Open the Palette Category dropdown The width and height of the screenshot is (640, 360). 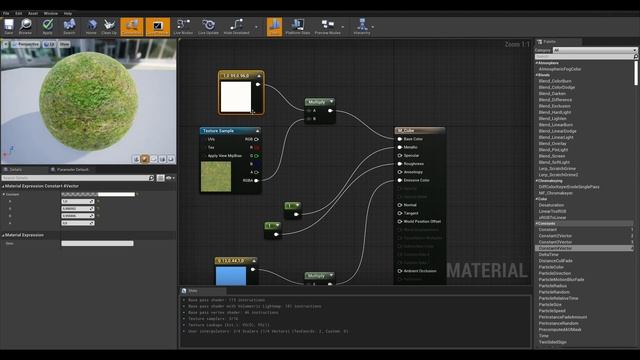tap(595, 50)
